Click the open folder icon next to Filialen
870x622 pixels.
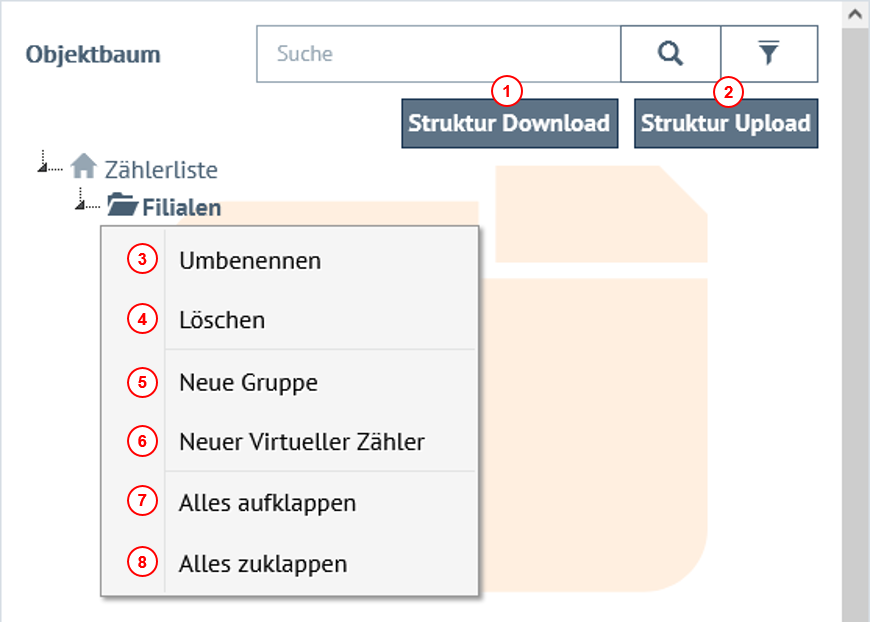coord(122,207)
